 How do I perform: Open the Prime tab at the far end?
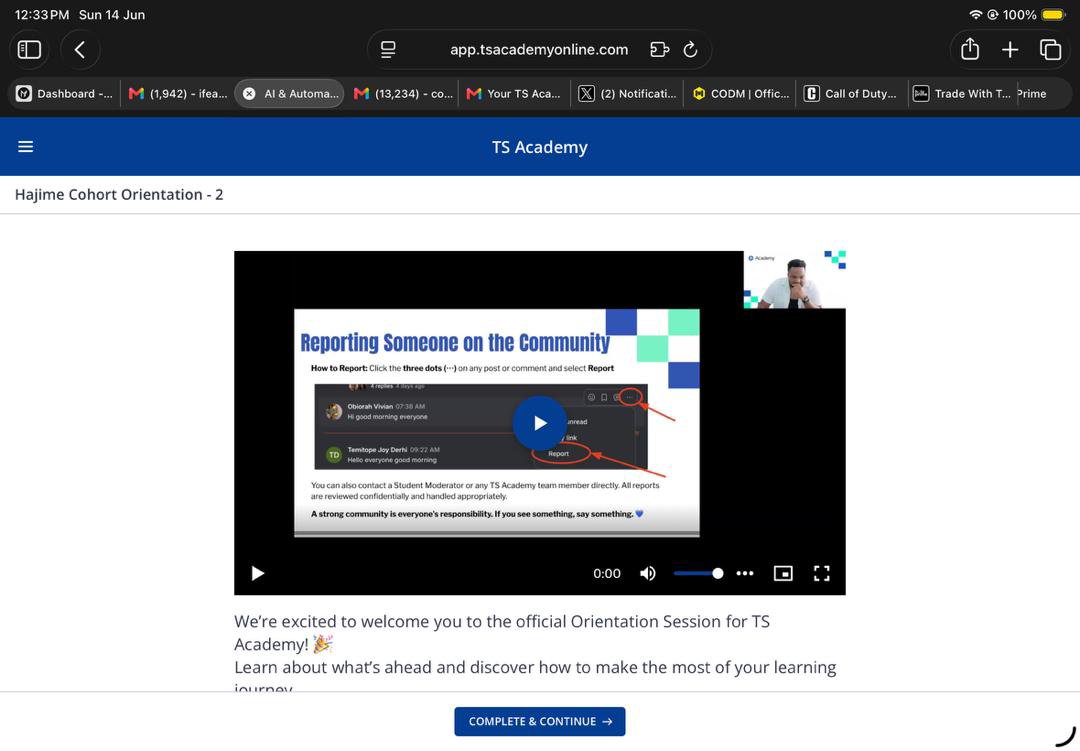pyautogui.click(x=1032, y=94)
